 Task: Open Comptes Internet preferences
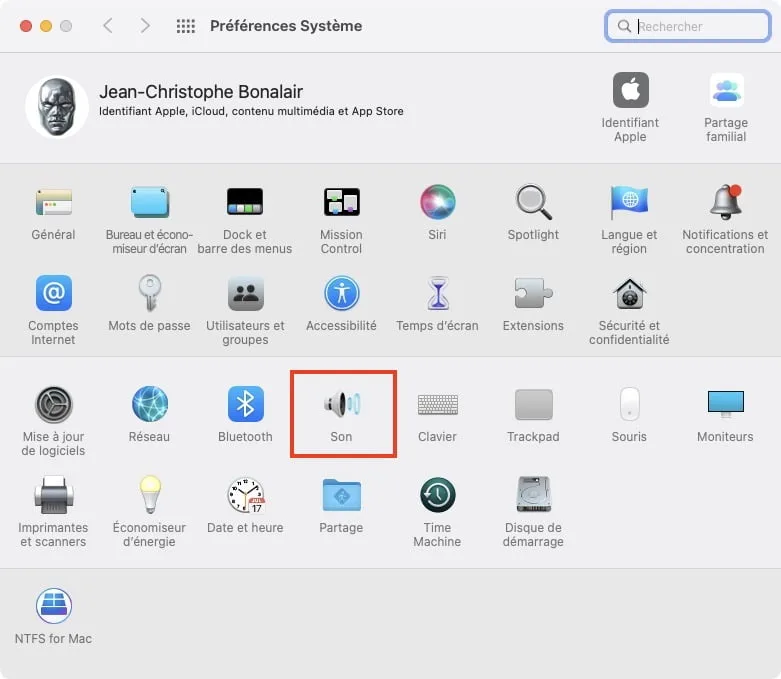tap(53, 293)
